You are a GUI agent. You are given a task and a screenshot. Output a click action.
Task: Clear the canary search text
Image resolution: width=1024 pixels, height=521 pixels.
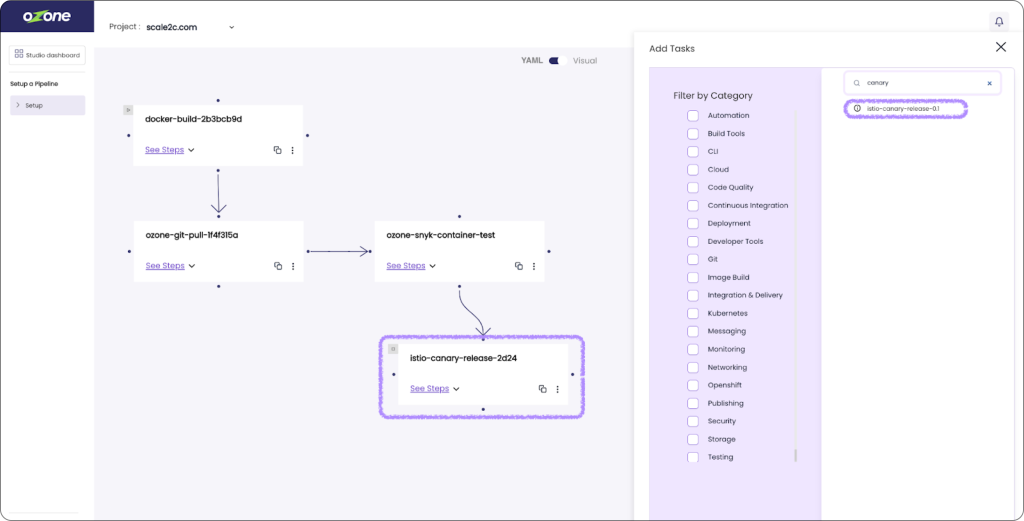click(990, 84)
